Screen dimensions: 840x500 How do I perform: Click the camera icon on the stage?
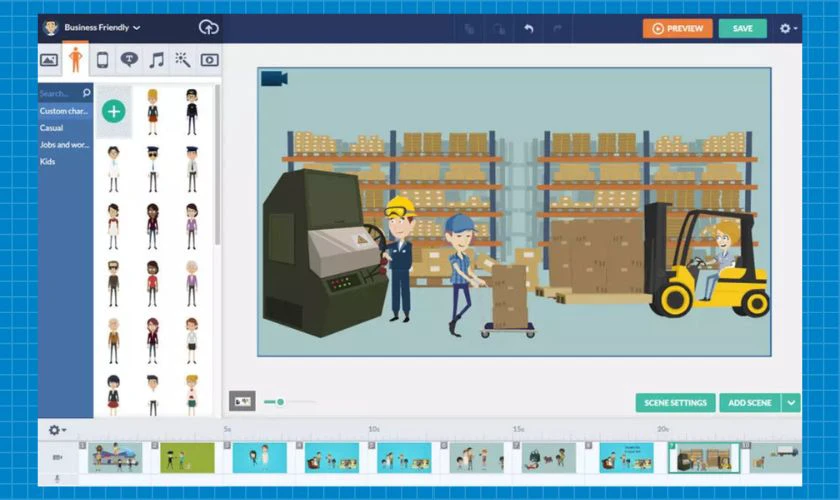pyautogui.click(x=274, y=78)
